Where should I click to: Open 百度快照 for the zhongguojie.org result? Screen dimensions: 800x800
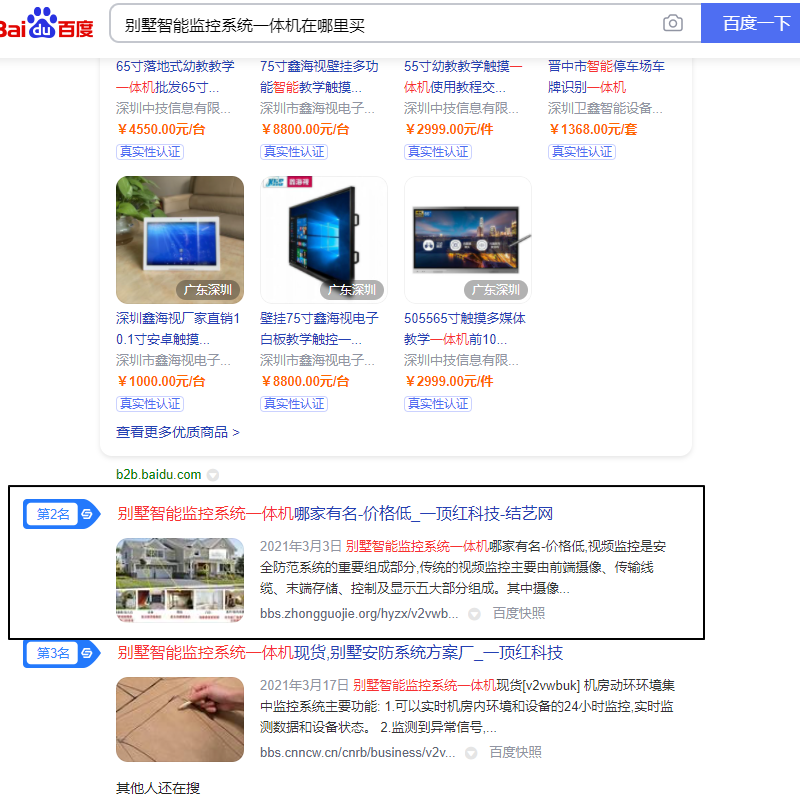pos(518,613)
